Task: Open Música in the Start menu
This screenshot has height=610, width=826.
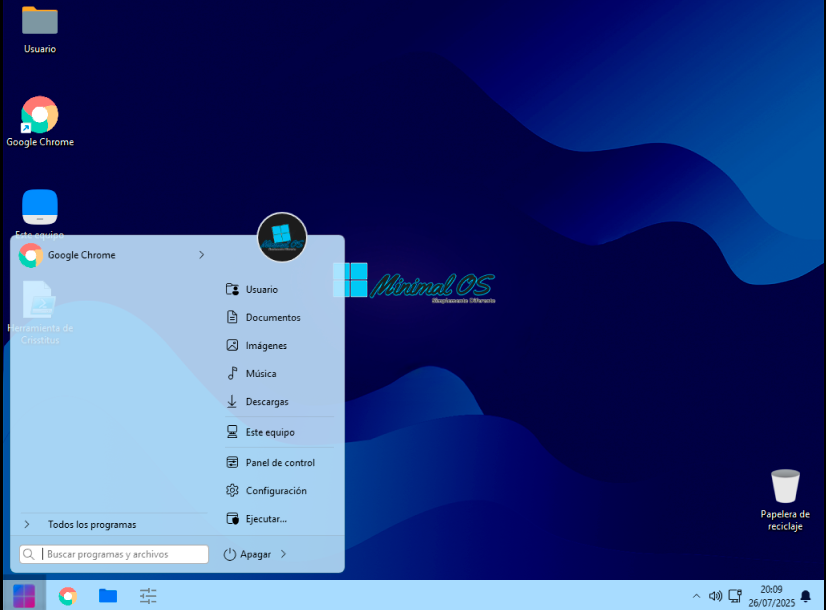Action: coord(280,373)
